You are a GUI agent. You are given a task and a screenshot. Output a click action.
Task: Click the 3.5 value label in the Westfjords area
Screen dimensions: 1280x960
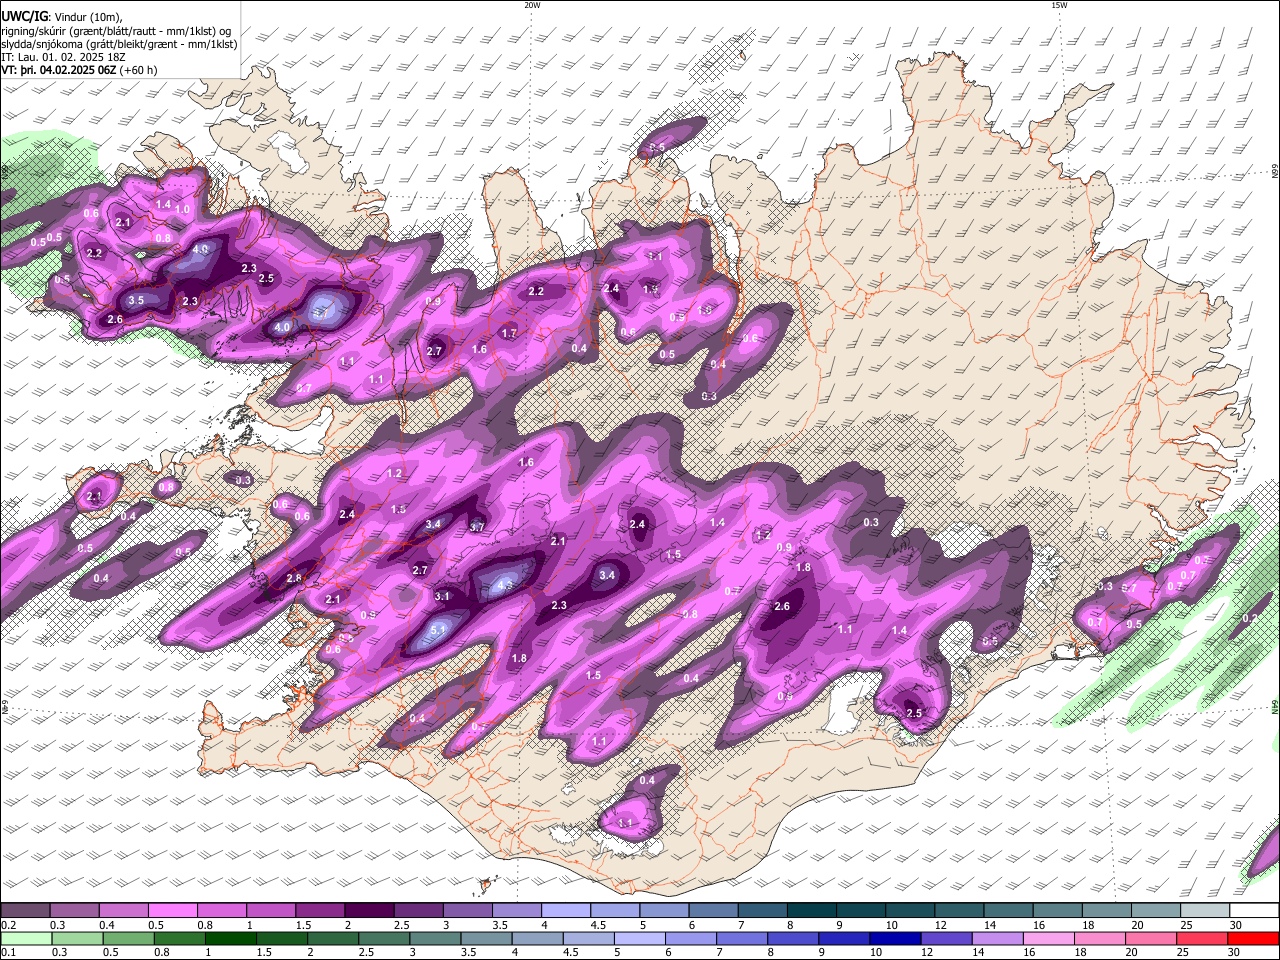[x=136, y=300]
